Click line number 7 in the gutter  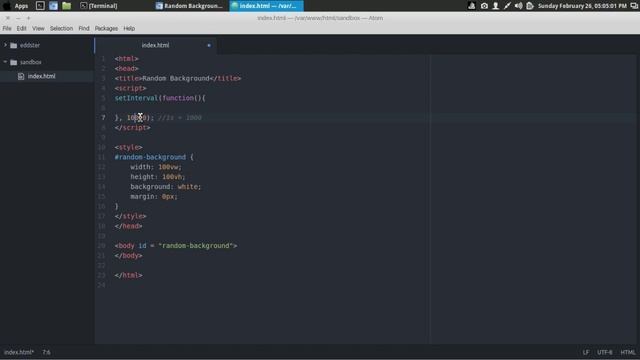[x=103, y=118]
